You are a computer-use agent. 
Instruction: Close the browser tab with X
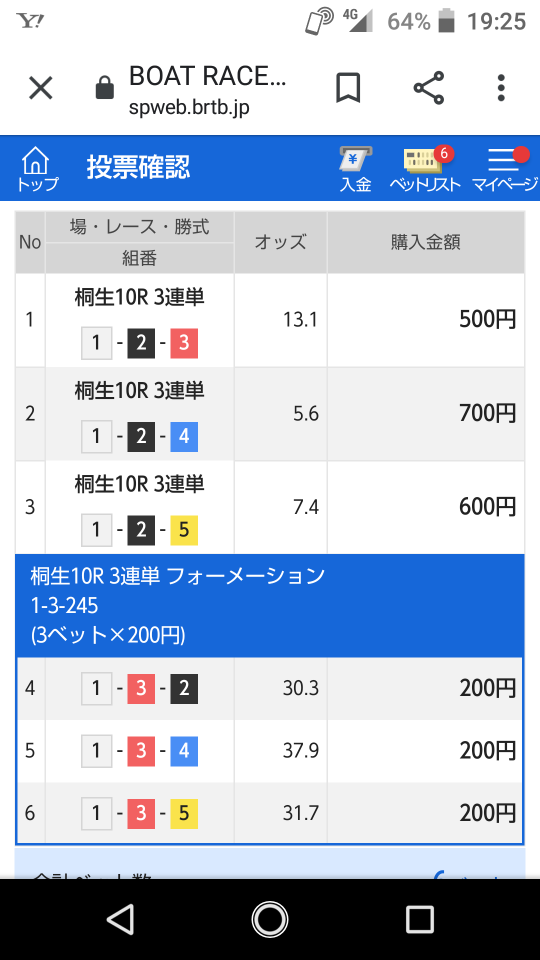[41, 89]
